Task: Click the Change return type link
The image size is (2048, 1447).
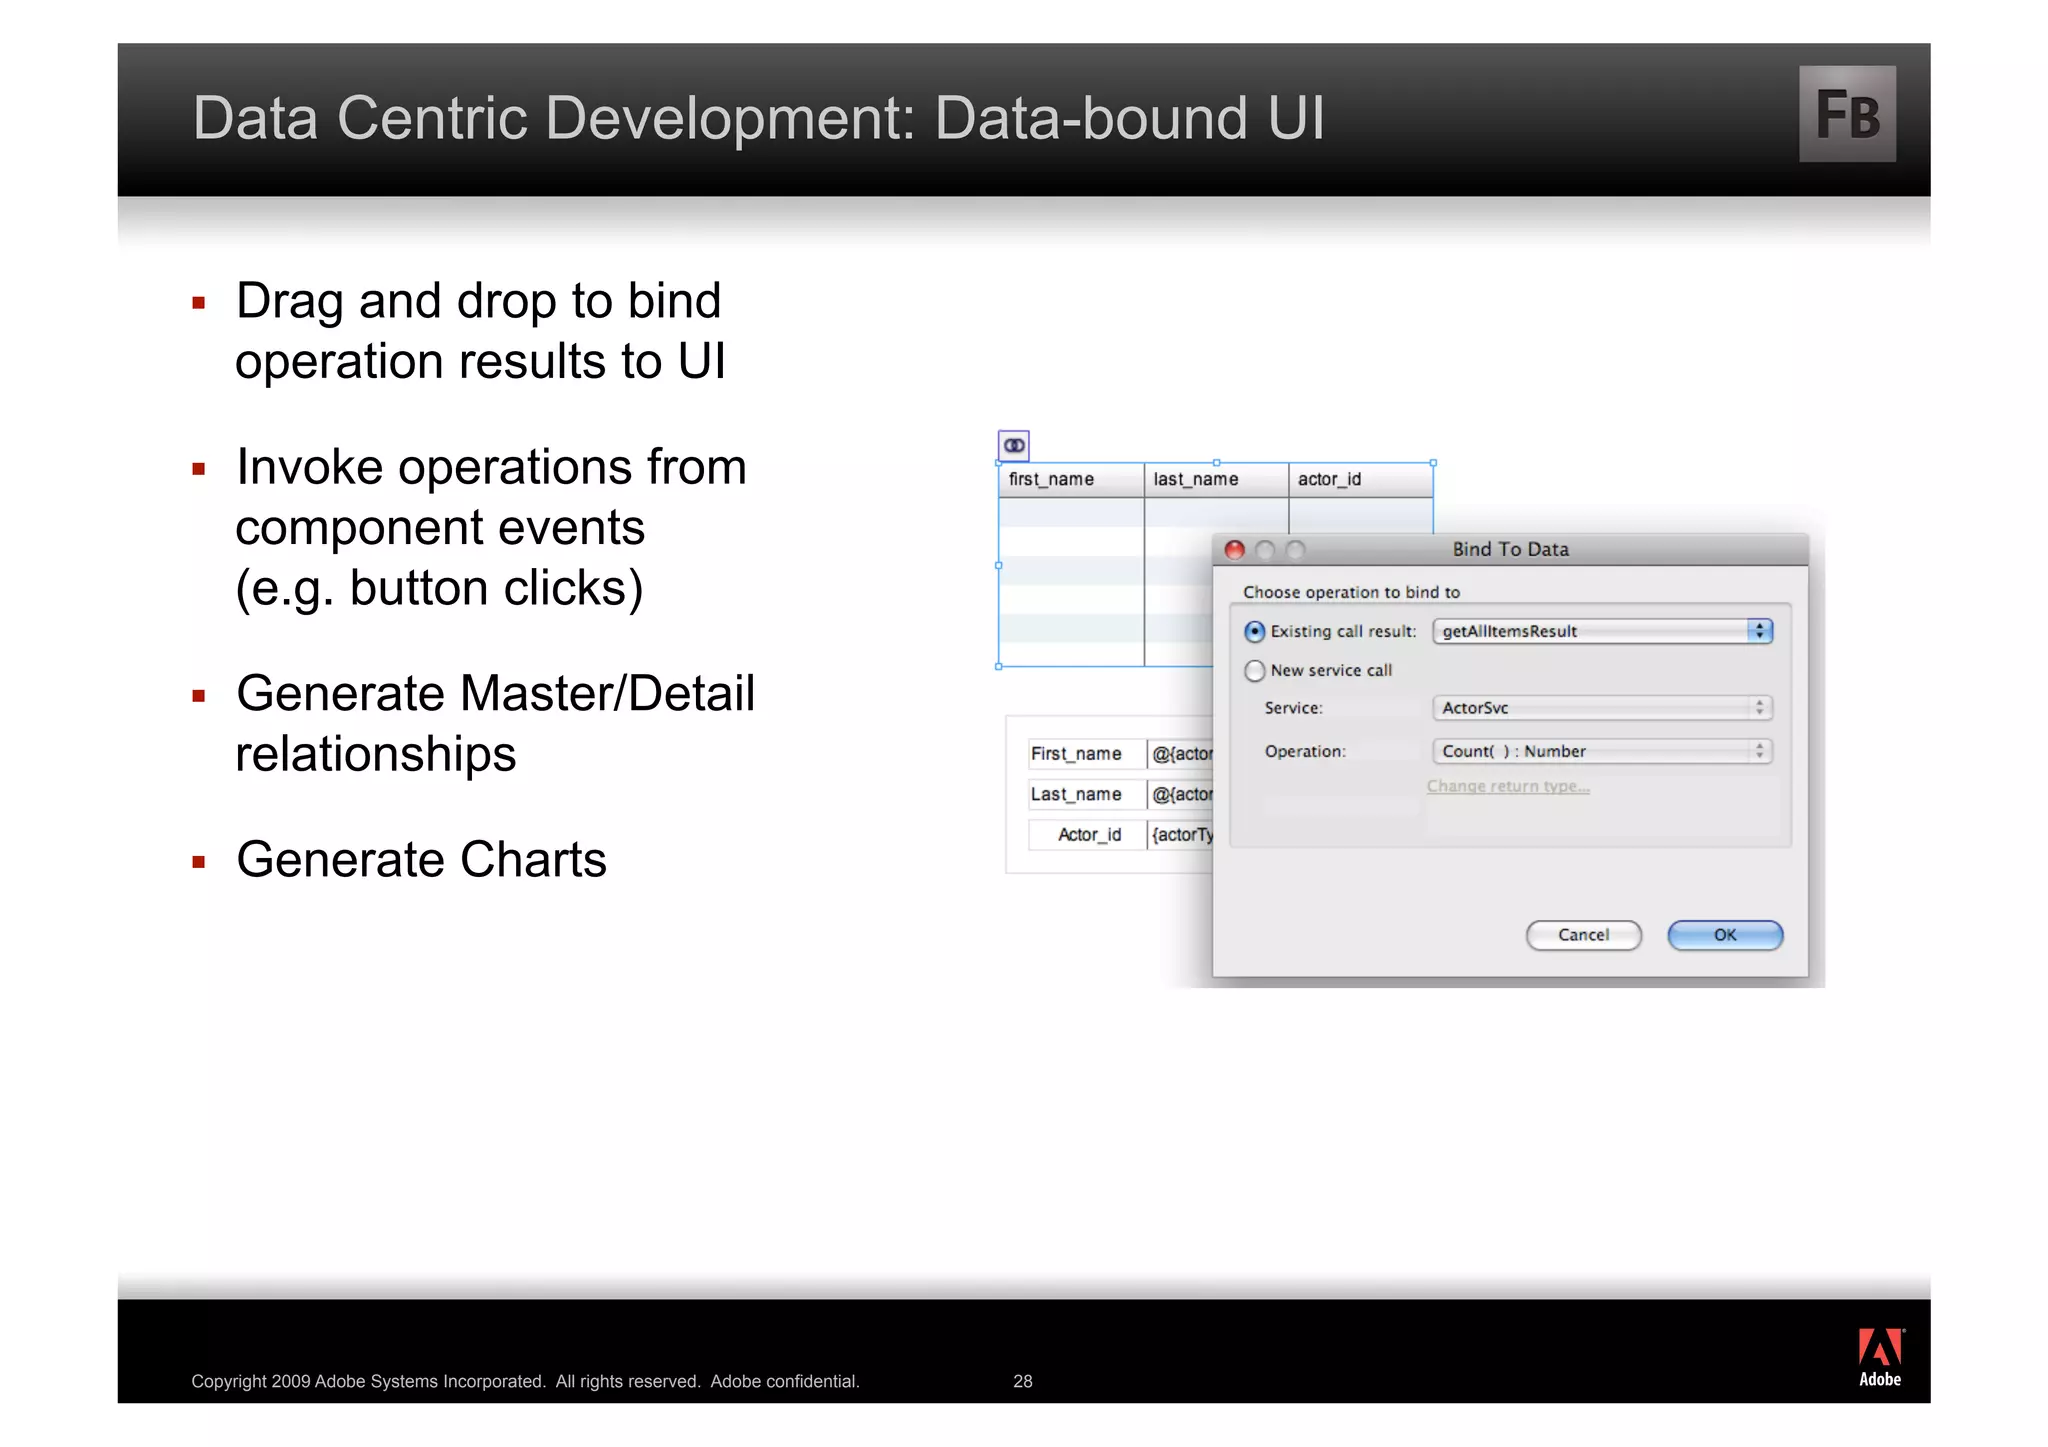Action: (x=1508, y=786)
